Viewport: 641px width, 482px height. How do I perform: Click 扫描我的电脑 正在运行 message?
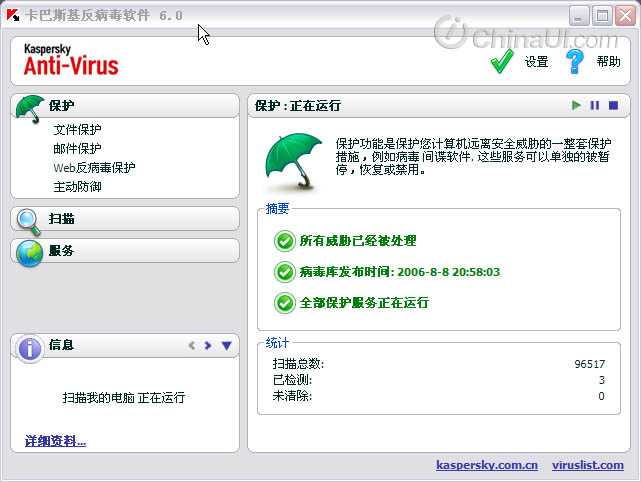pos(124,398)
